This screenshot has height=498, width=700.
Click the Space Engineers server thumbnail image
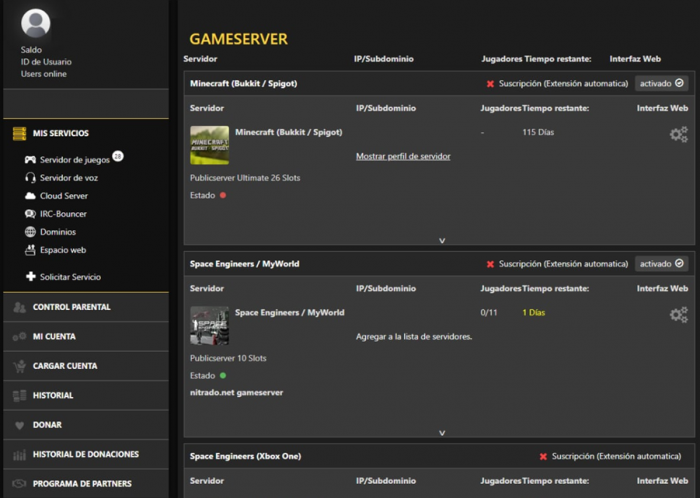[209, 325]
